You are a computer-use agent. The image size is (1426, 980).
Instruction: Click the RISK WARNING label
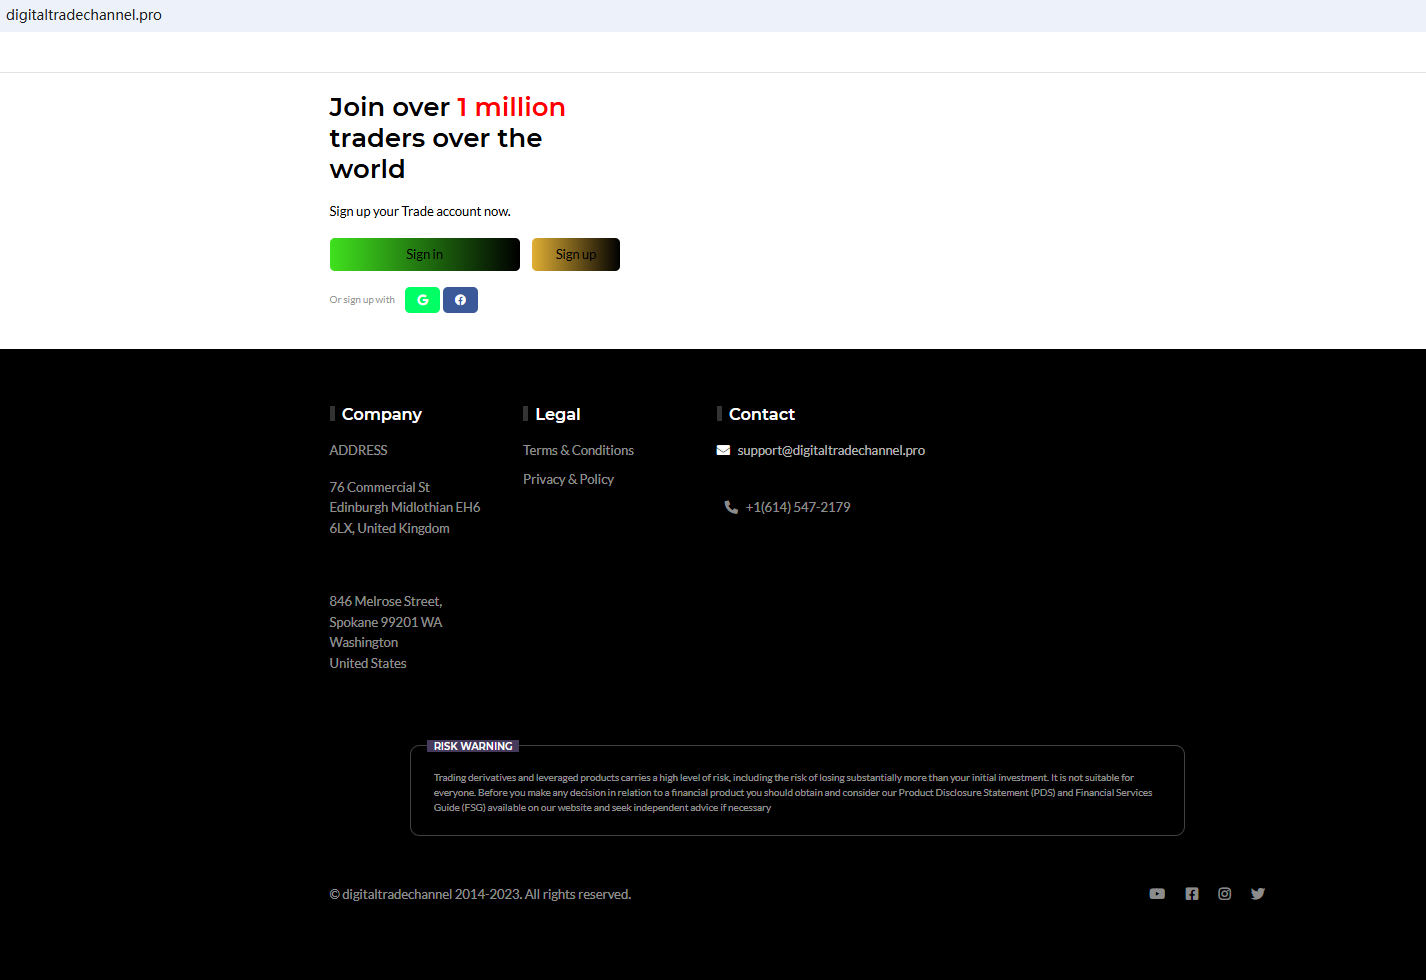pos(473,746)
